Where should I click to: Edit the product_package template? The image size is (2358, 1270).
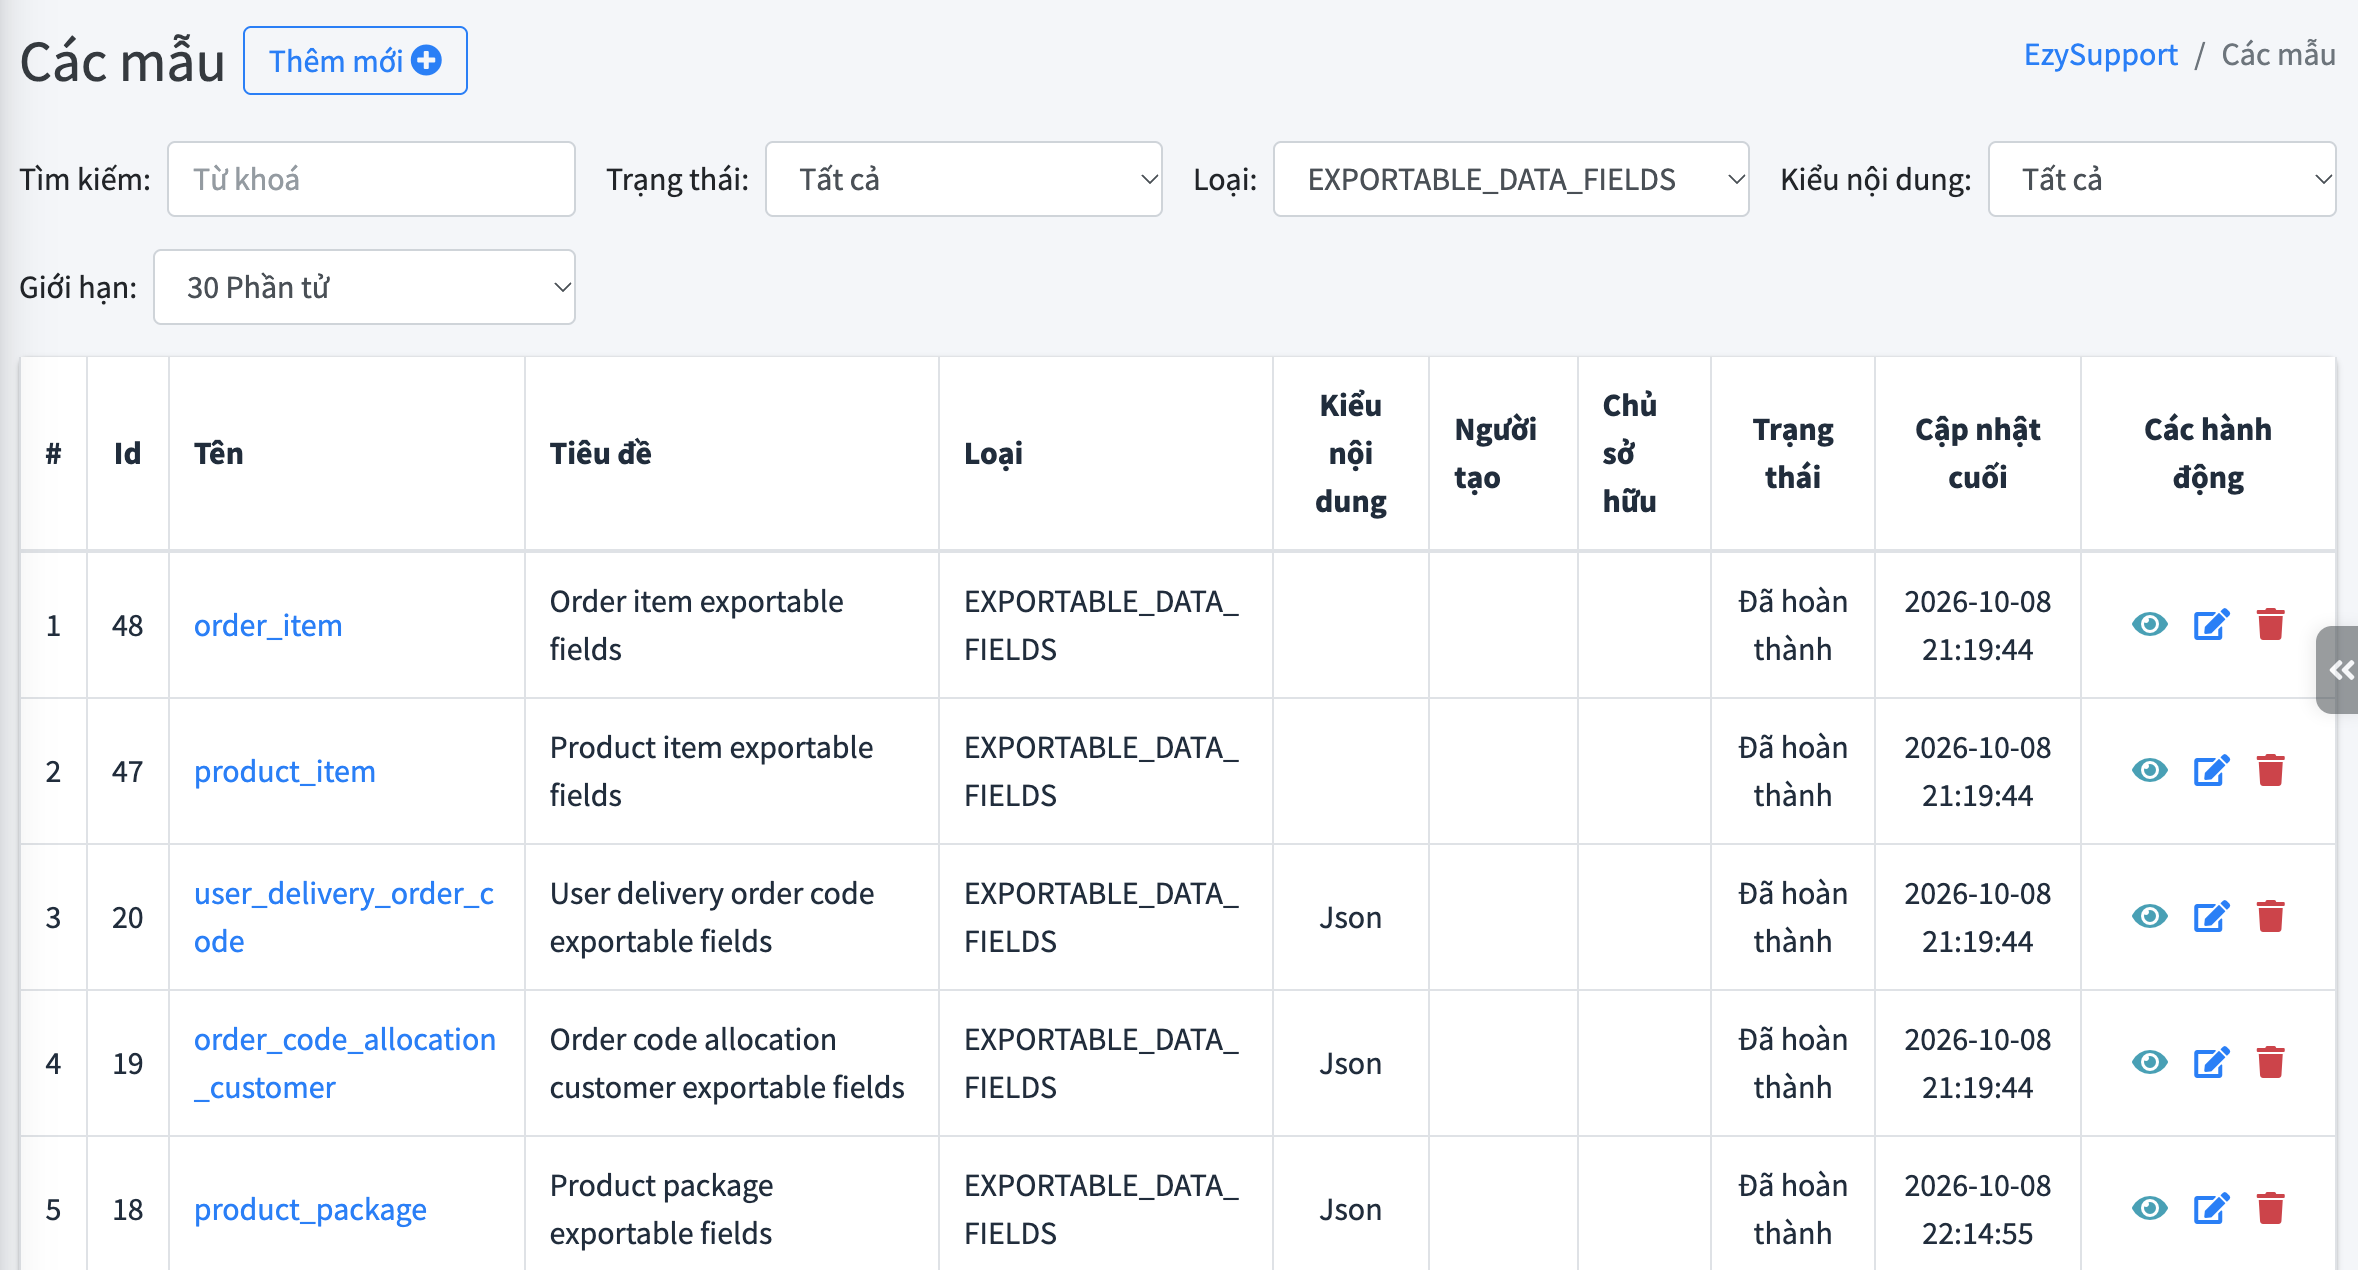pyautogui.click(x=2211, y=1209)
